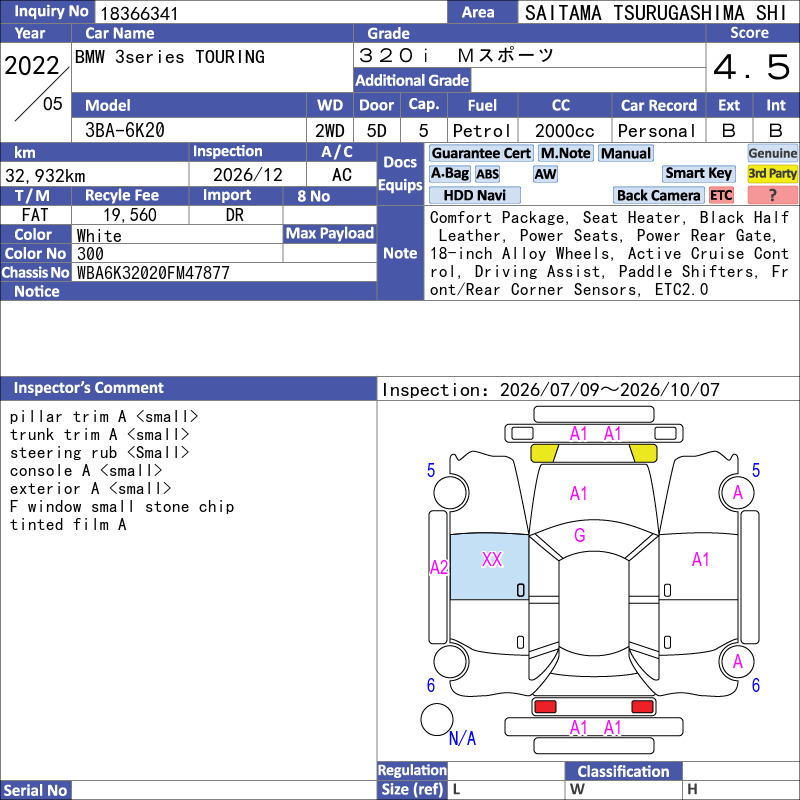Click the Classification label
This screenshot has width=800, height=800.
[x=623, y=771]
